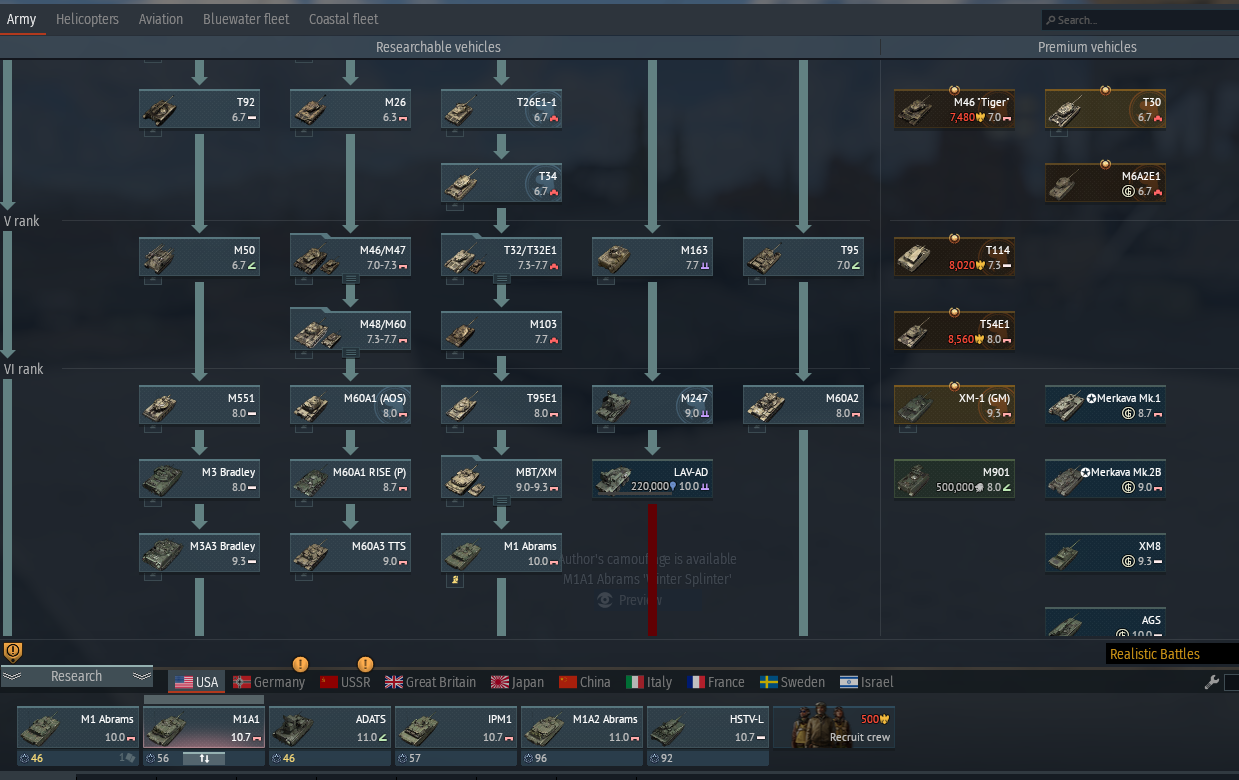Open the Bluewater fleet tab
The height and width of the screenshot is (780, 1239).
246,19
